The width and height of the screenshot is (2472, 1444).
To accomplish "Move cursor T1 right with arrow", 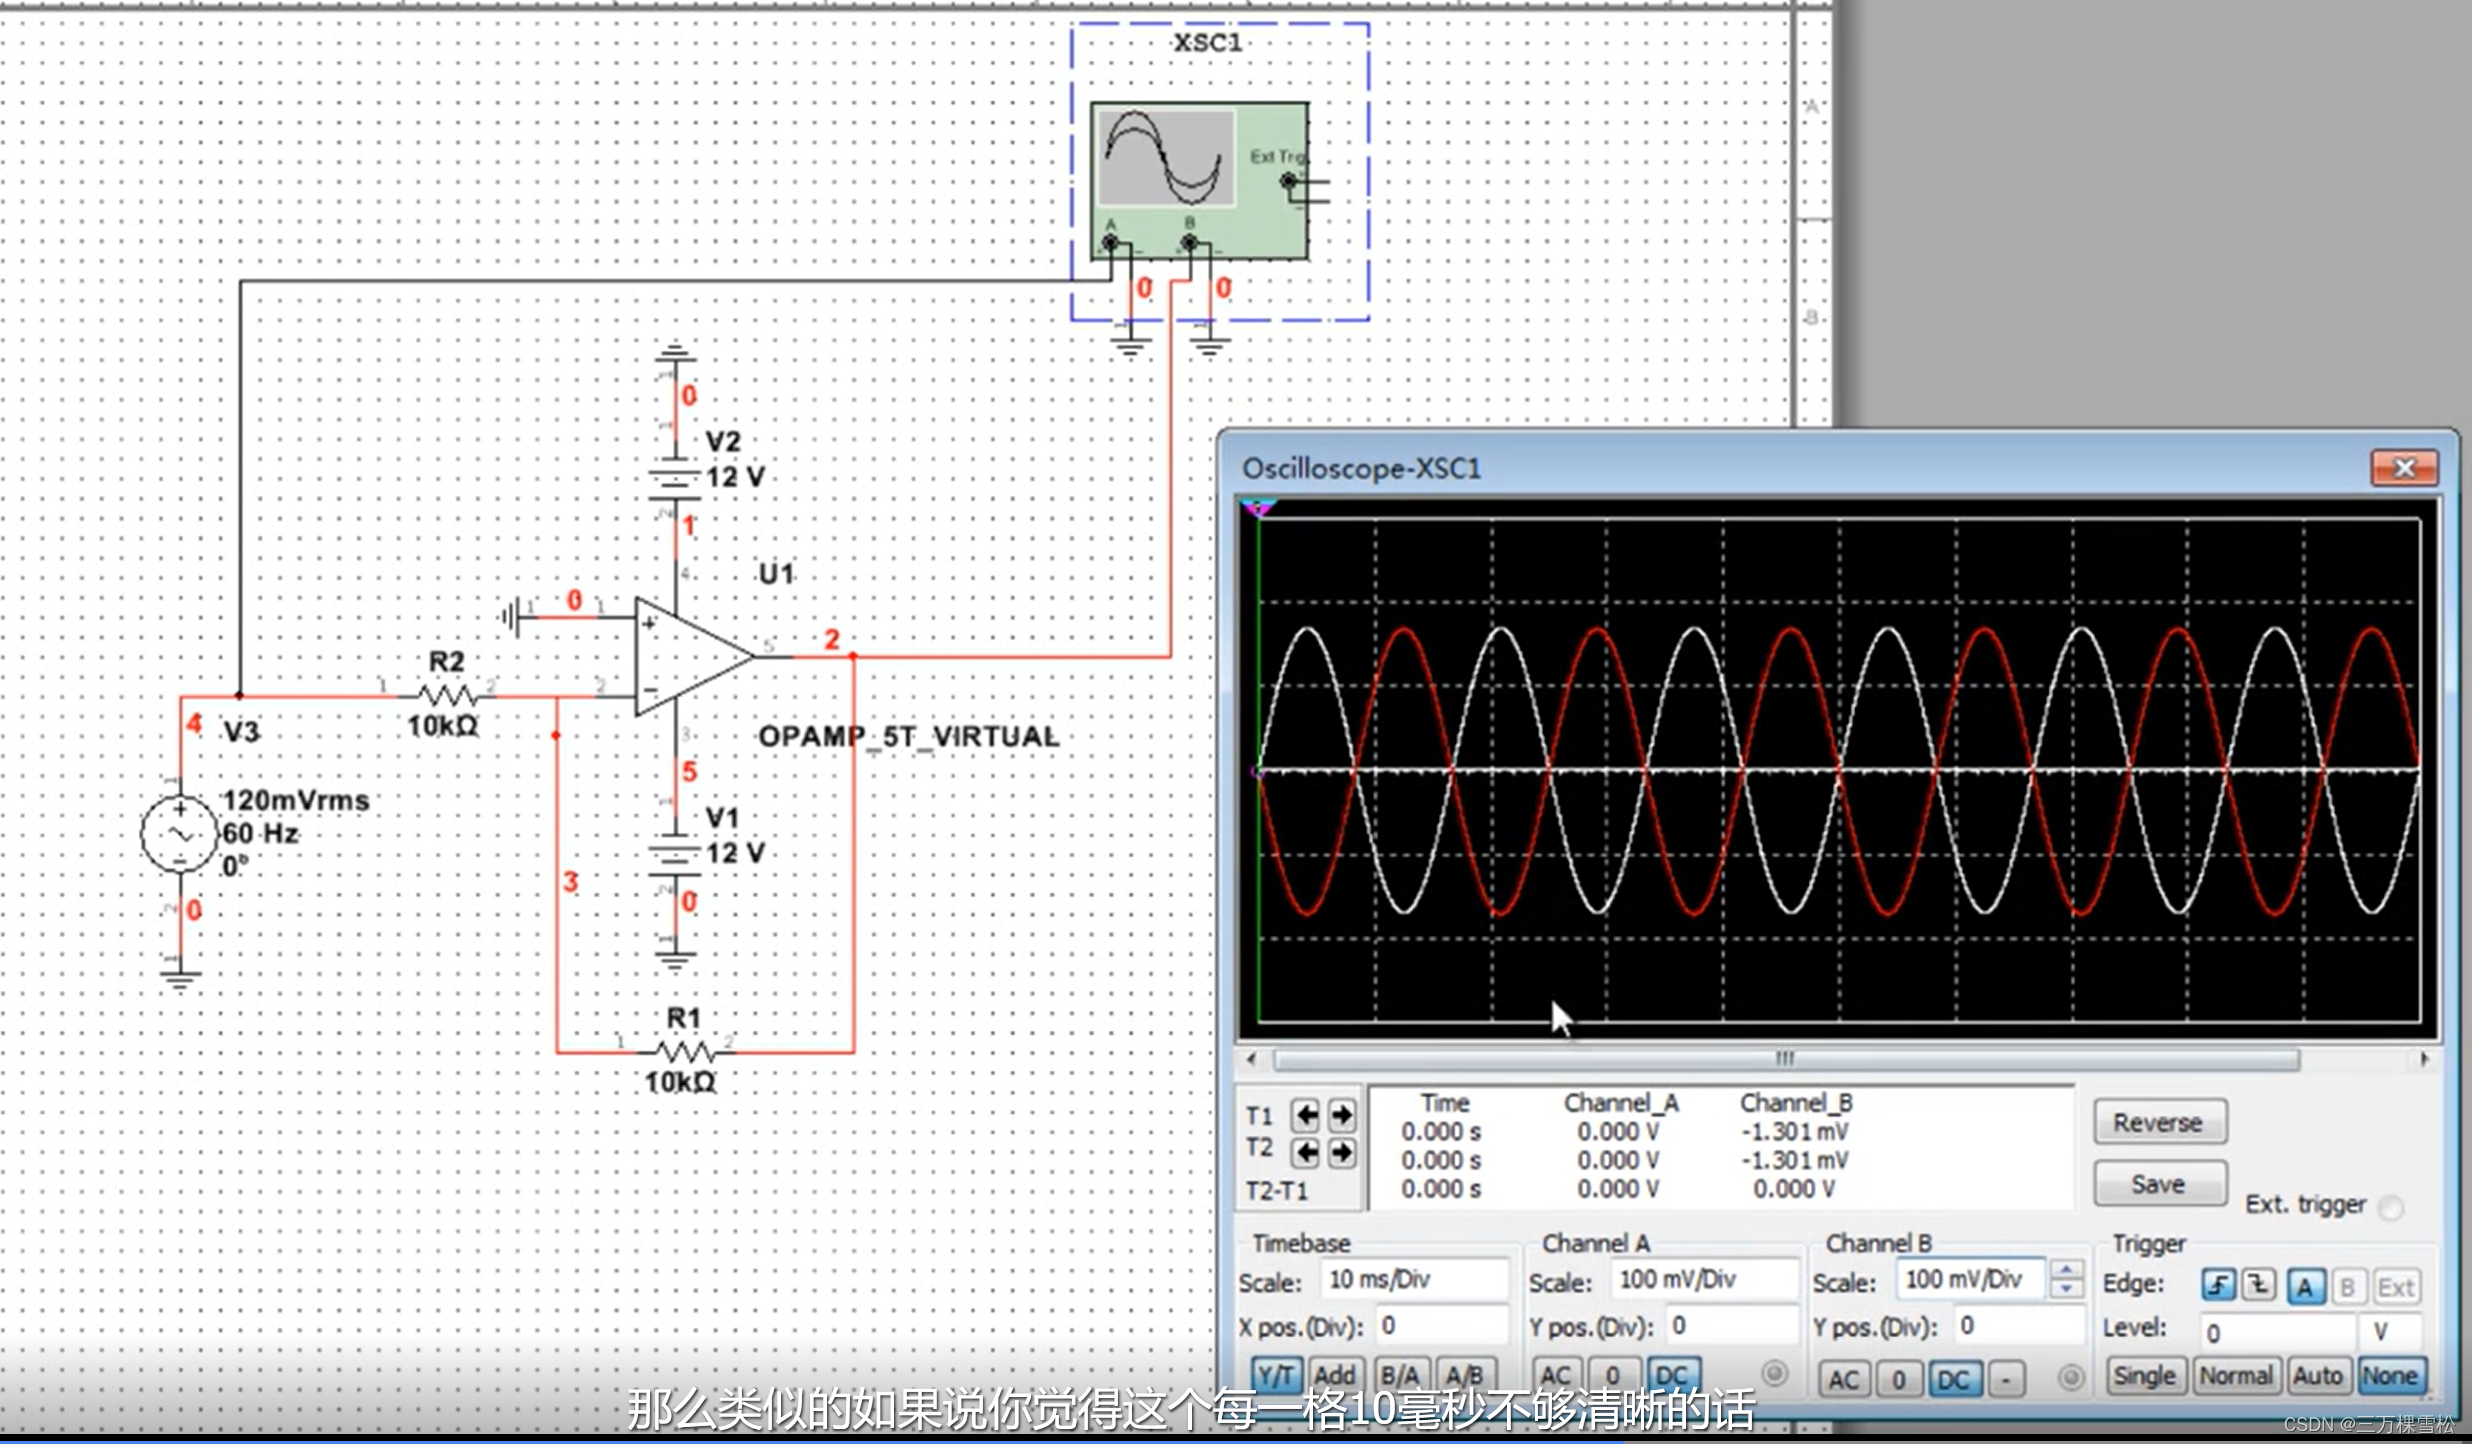I will [1341, 1114].
